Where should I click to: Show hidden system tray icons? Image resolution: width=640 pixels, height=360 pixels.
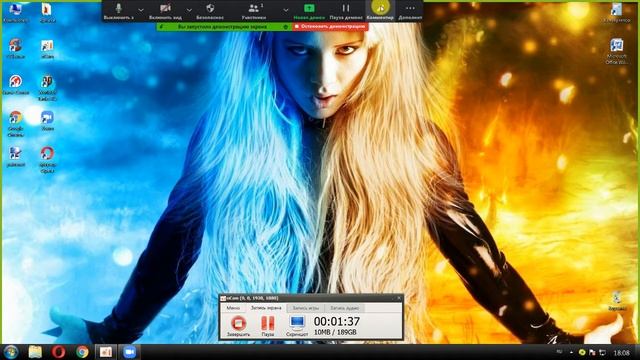coord(571,352)
